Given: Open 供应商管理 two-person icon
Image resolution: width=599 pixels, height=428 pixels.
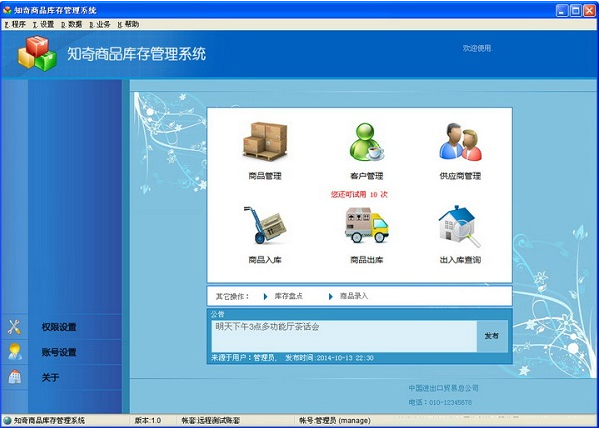Looking at the screenshot, I should point(460,142).
